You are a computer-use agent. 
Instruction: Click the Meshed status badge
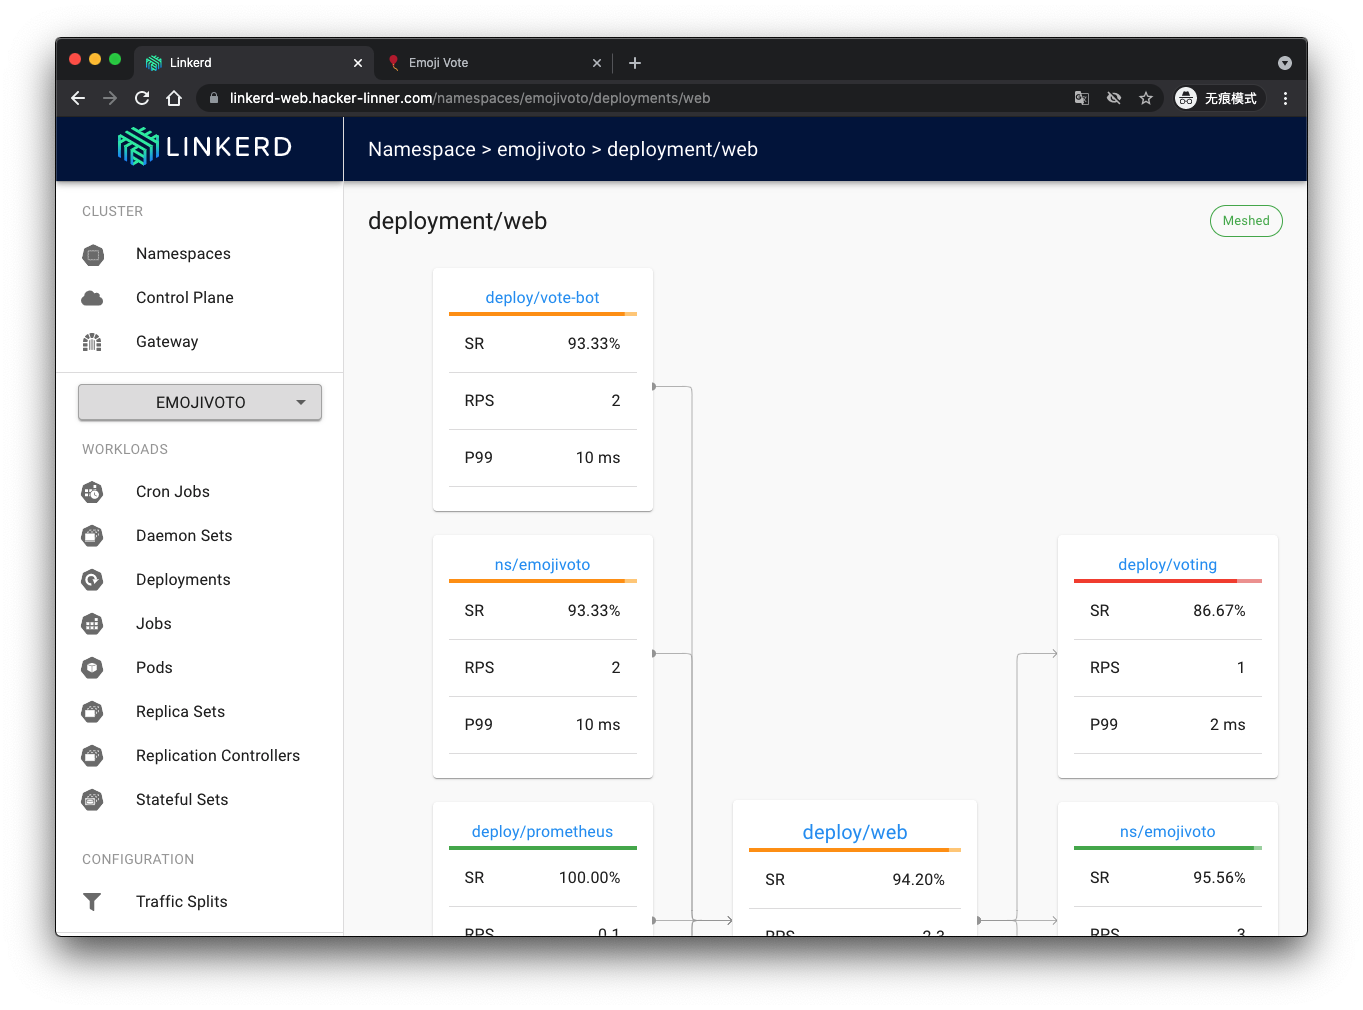click(1246, 221)
